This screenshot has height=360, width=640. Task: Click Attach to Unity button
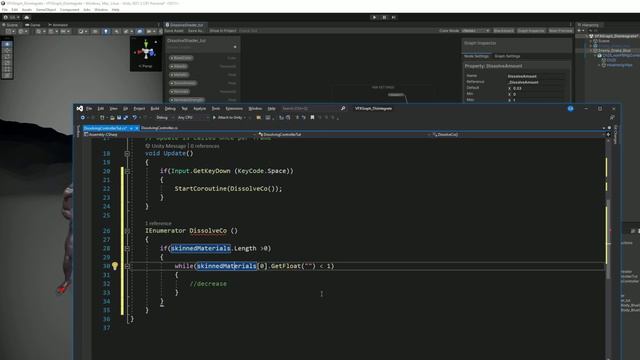[230, 118]
